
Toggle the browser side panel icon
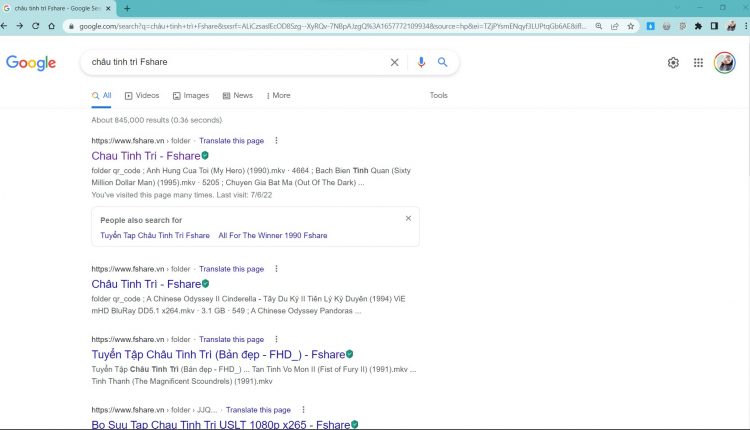click(x=714, y=26)
